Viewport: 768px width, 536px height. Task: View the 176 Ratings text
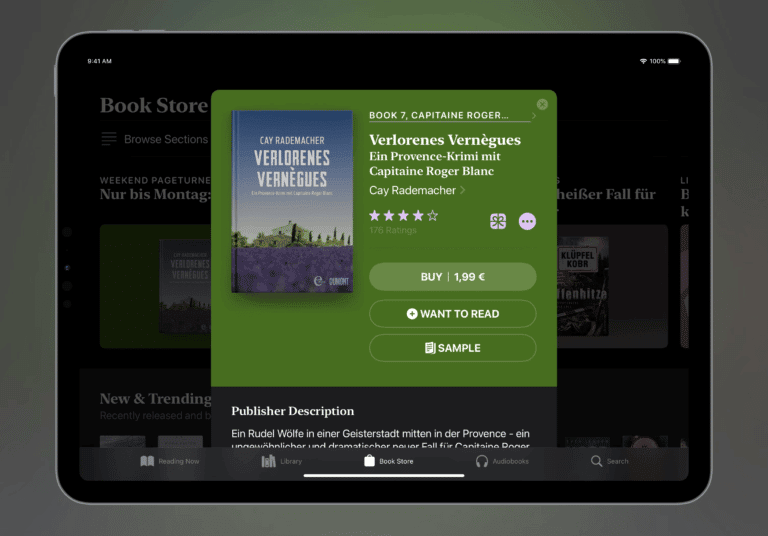pos(393,230)
